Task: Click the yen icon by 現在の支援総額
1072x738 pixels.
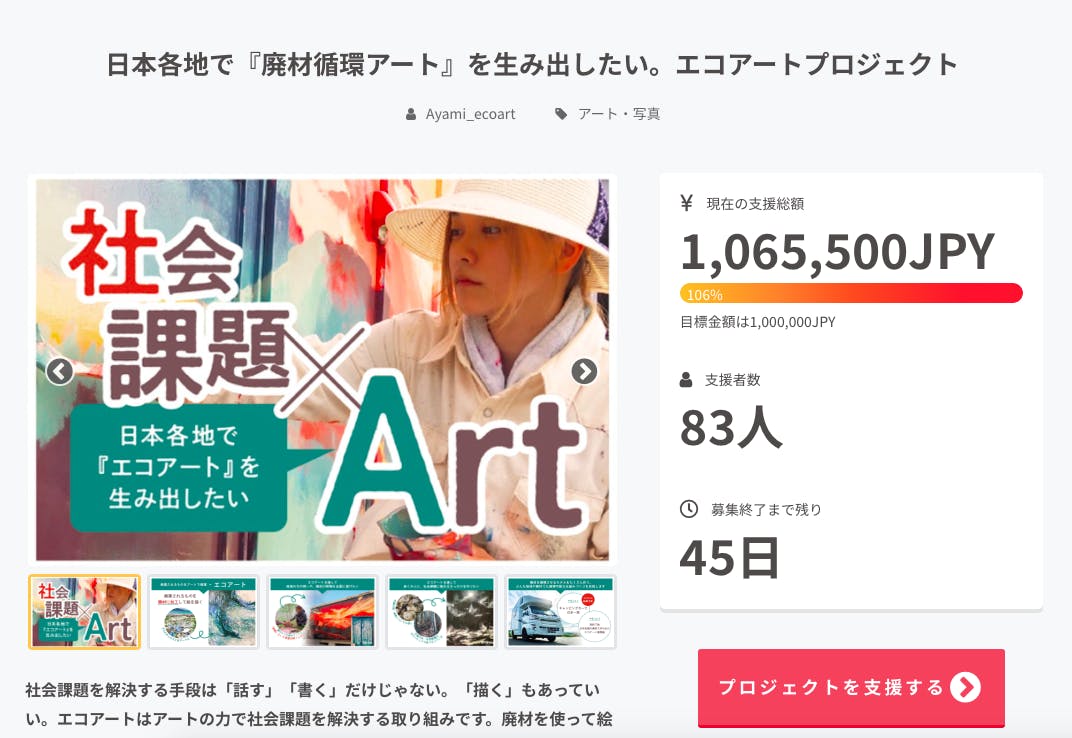Action: coord(687,203)
